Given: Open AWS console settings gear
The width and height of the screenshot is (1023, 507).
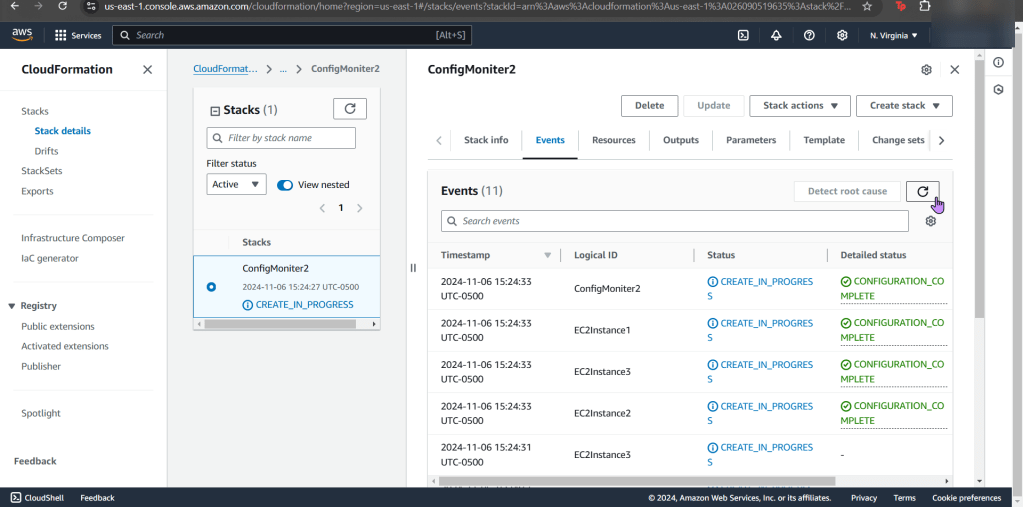Looking at the screenshot, I should pyautogui.click(x=842, y=35).
